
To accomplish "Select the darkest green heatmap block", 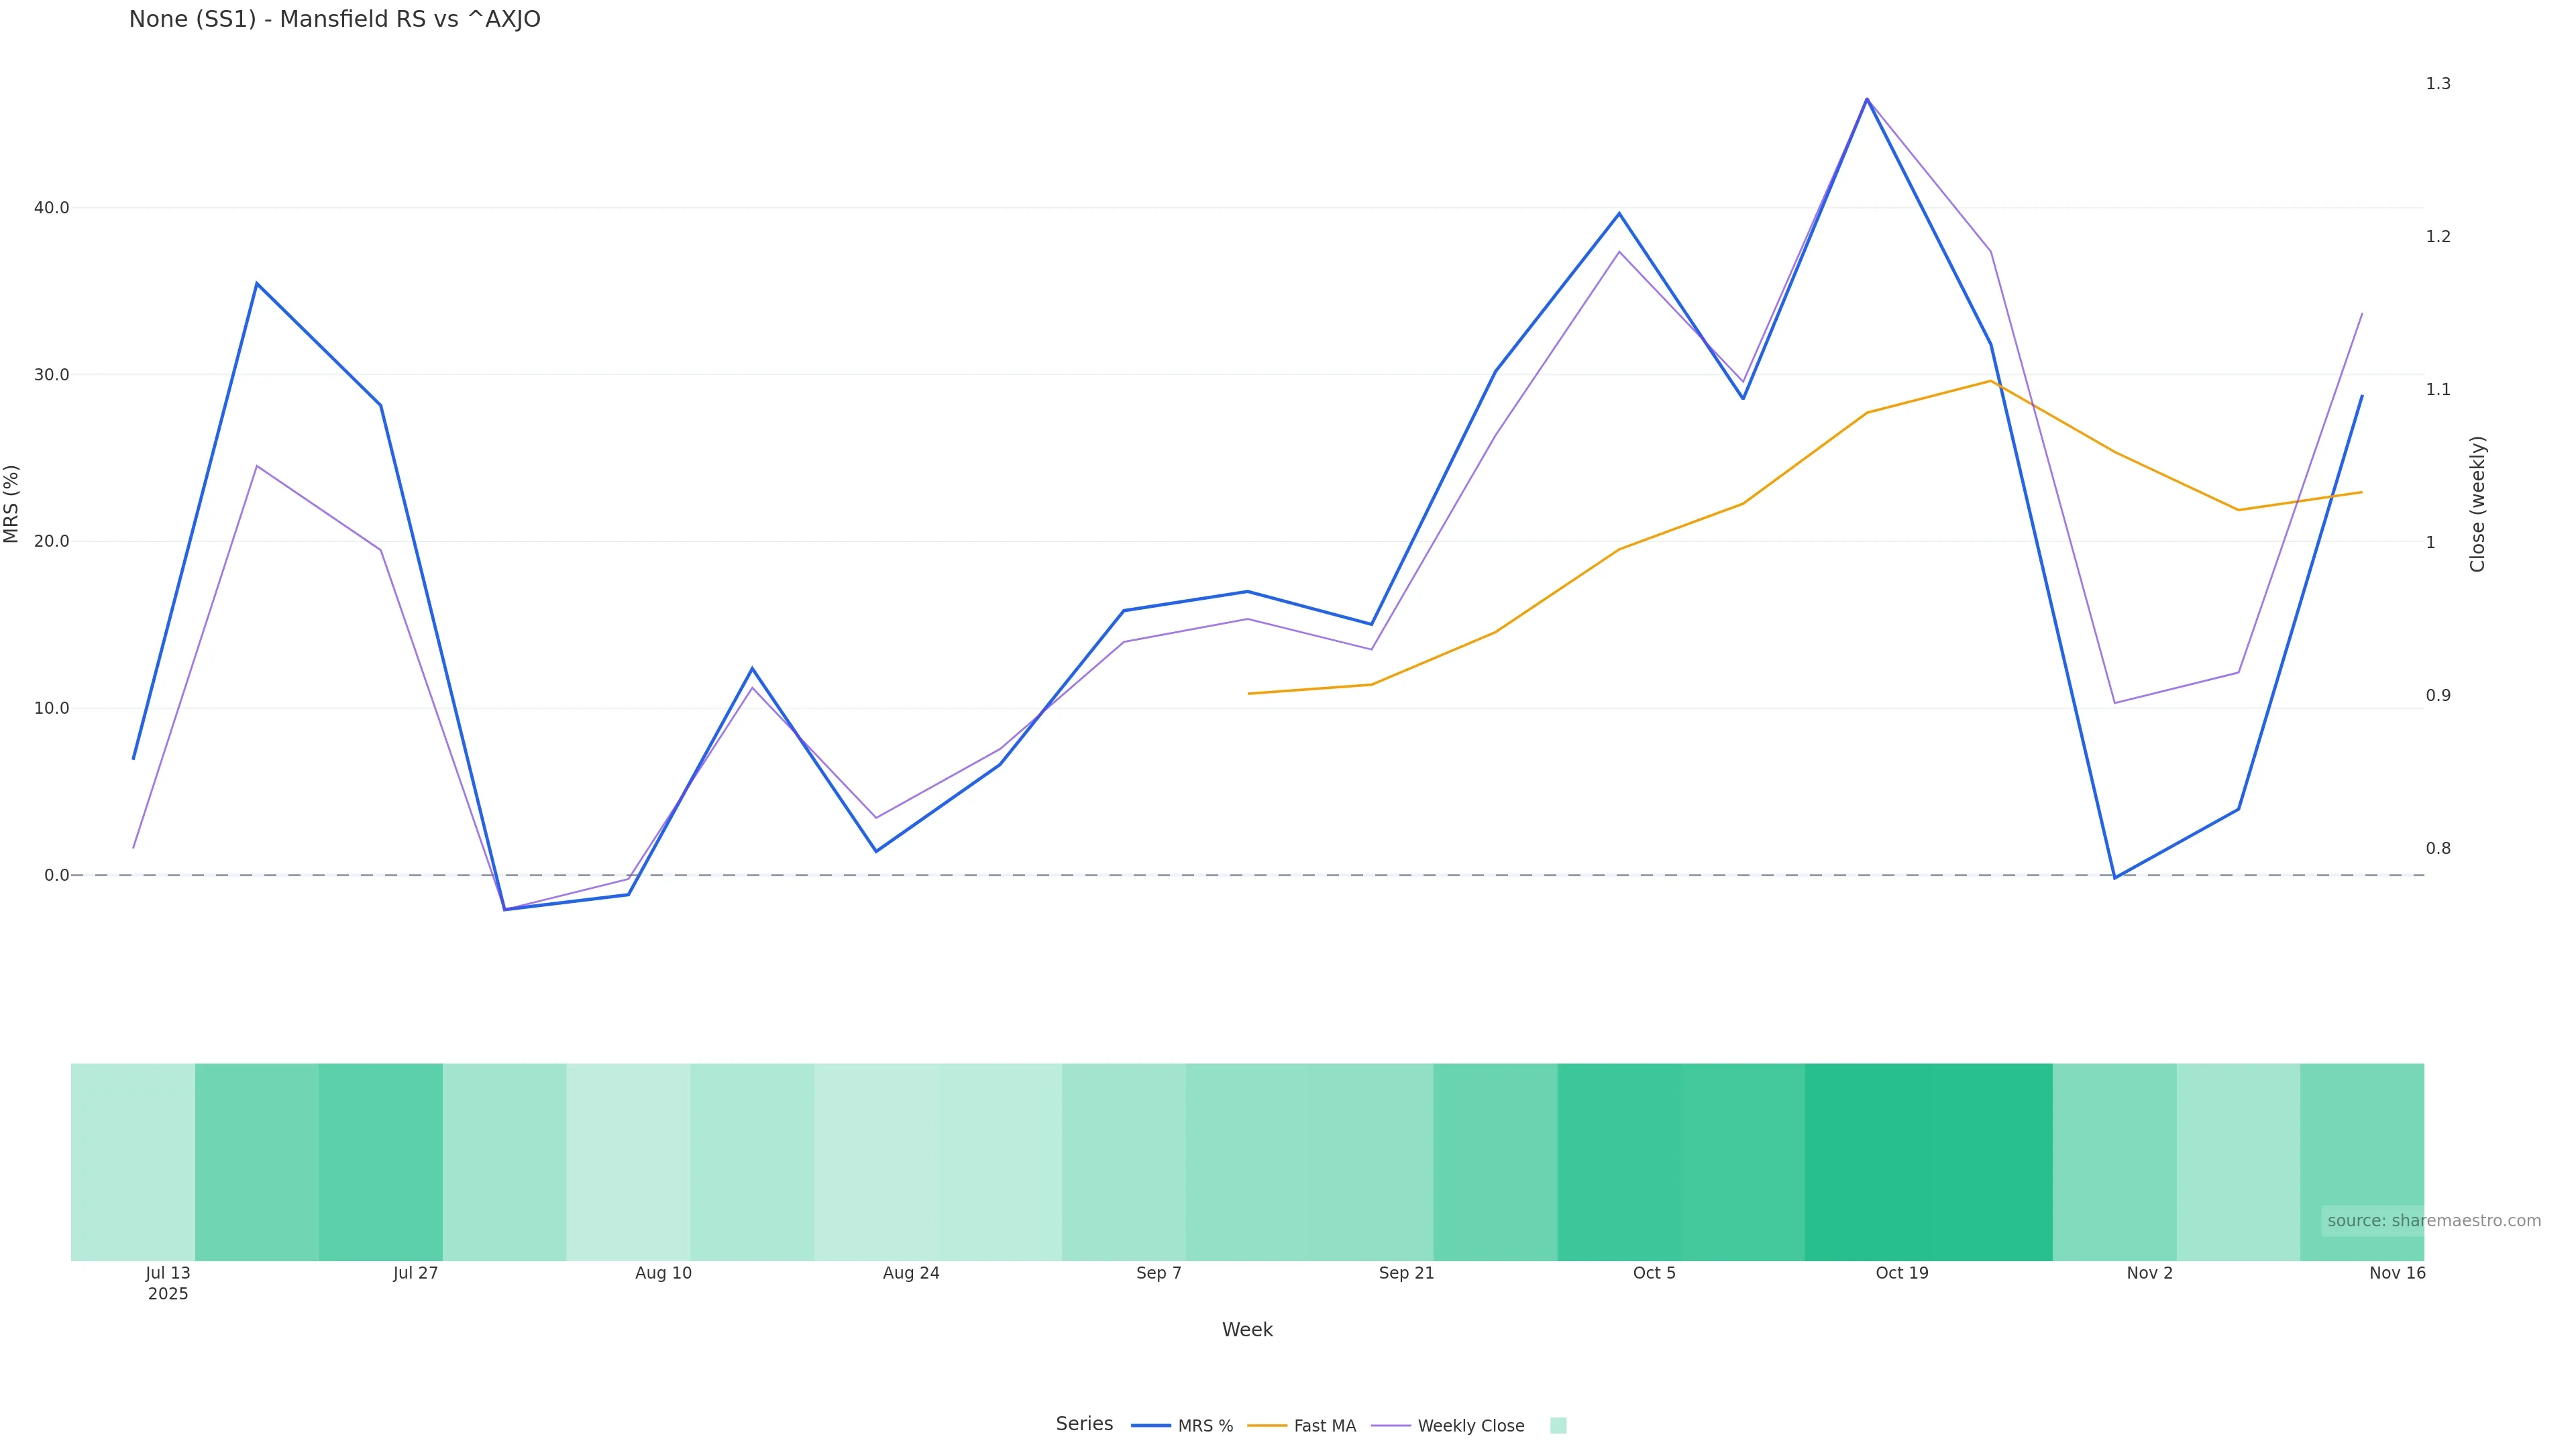I will click(x=1928, y=1161).
